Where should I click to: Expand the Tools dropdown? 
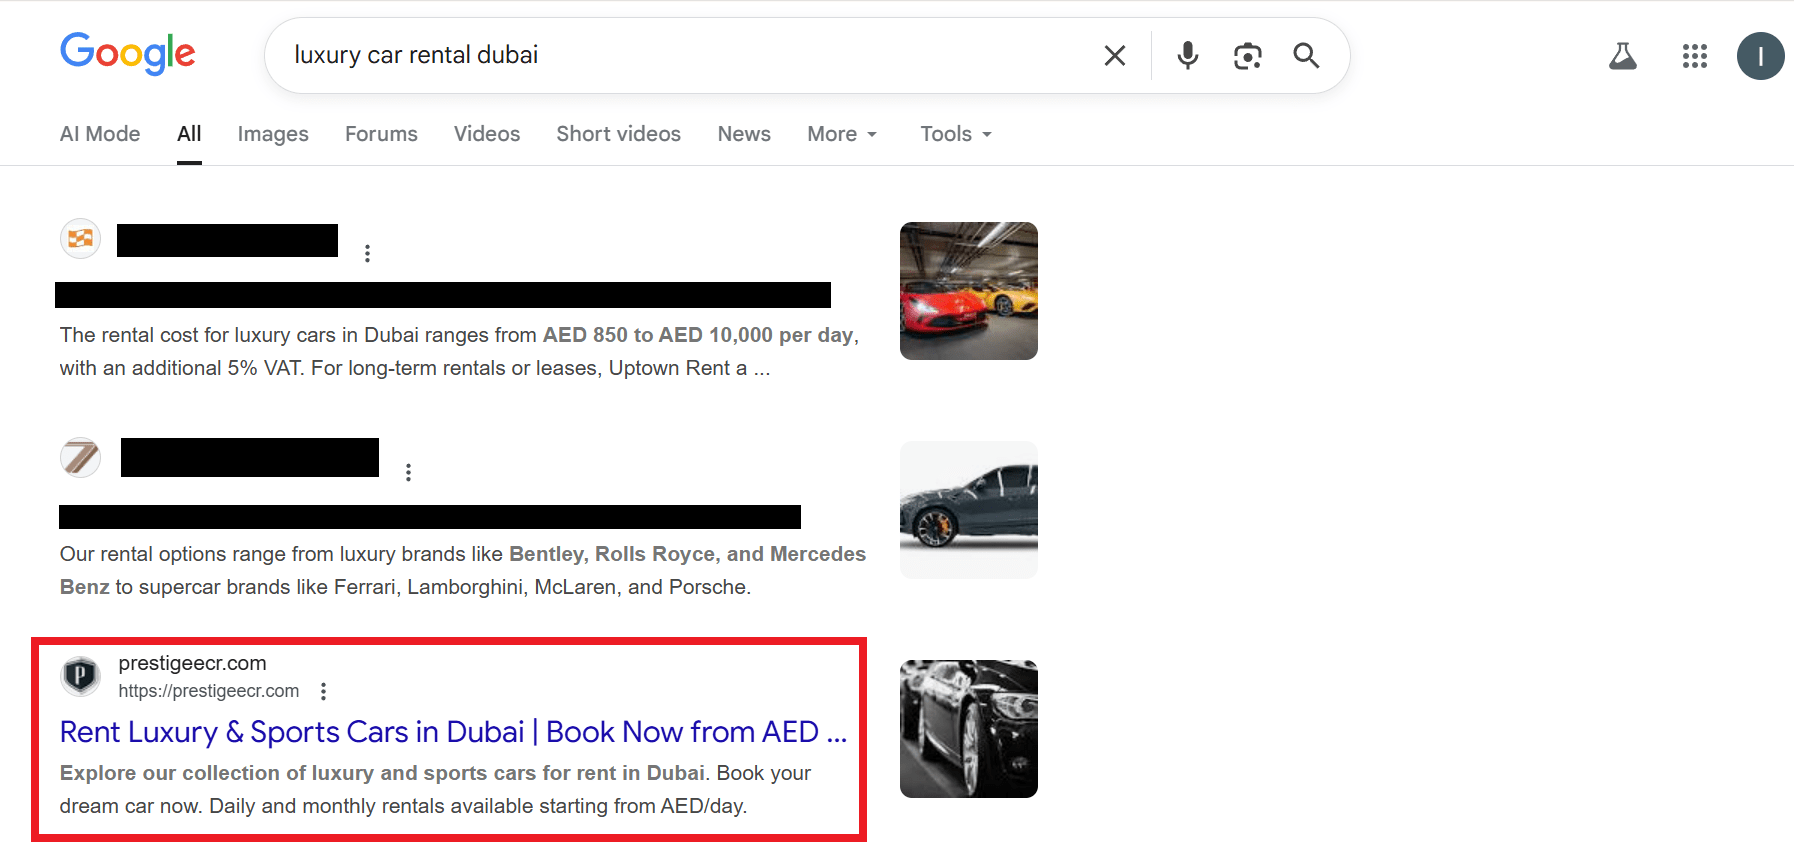tap(956, 134)
